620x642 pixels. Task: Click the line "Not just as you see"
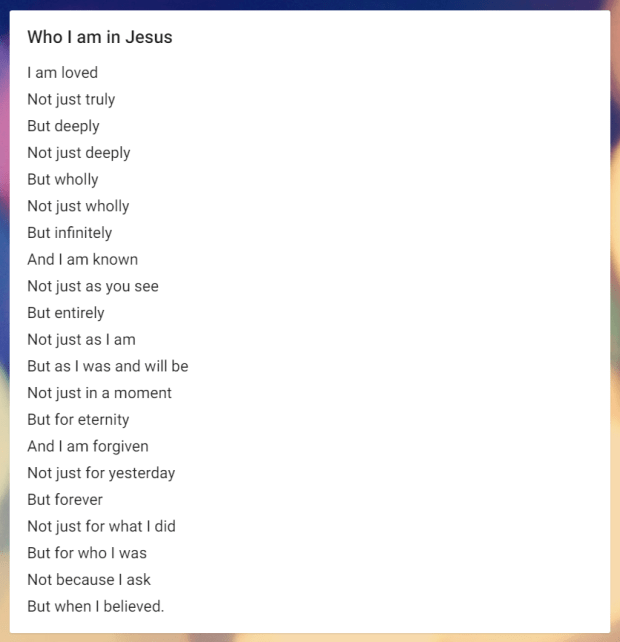click(93, 286)
